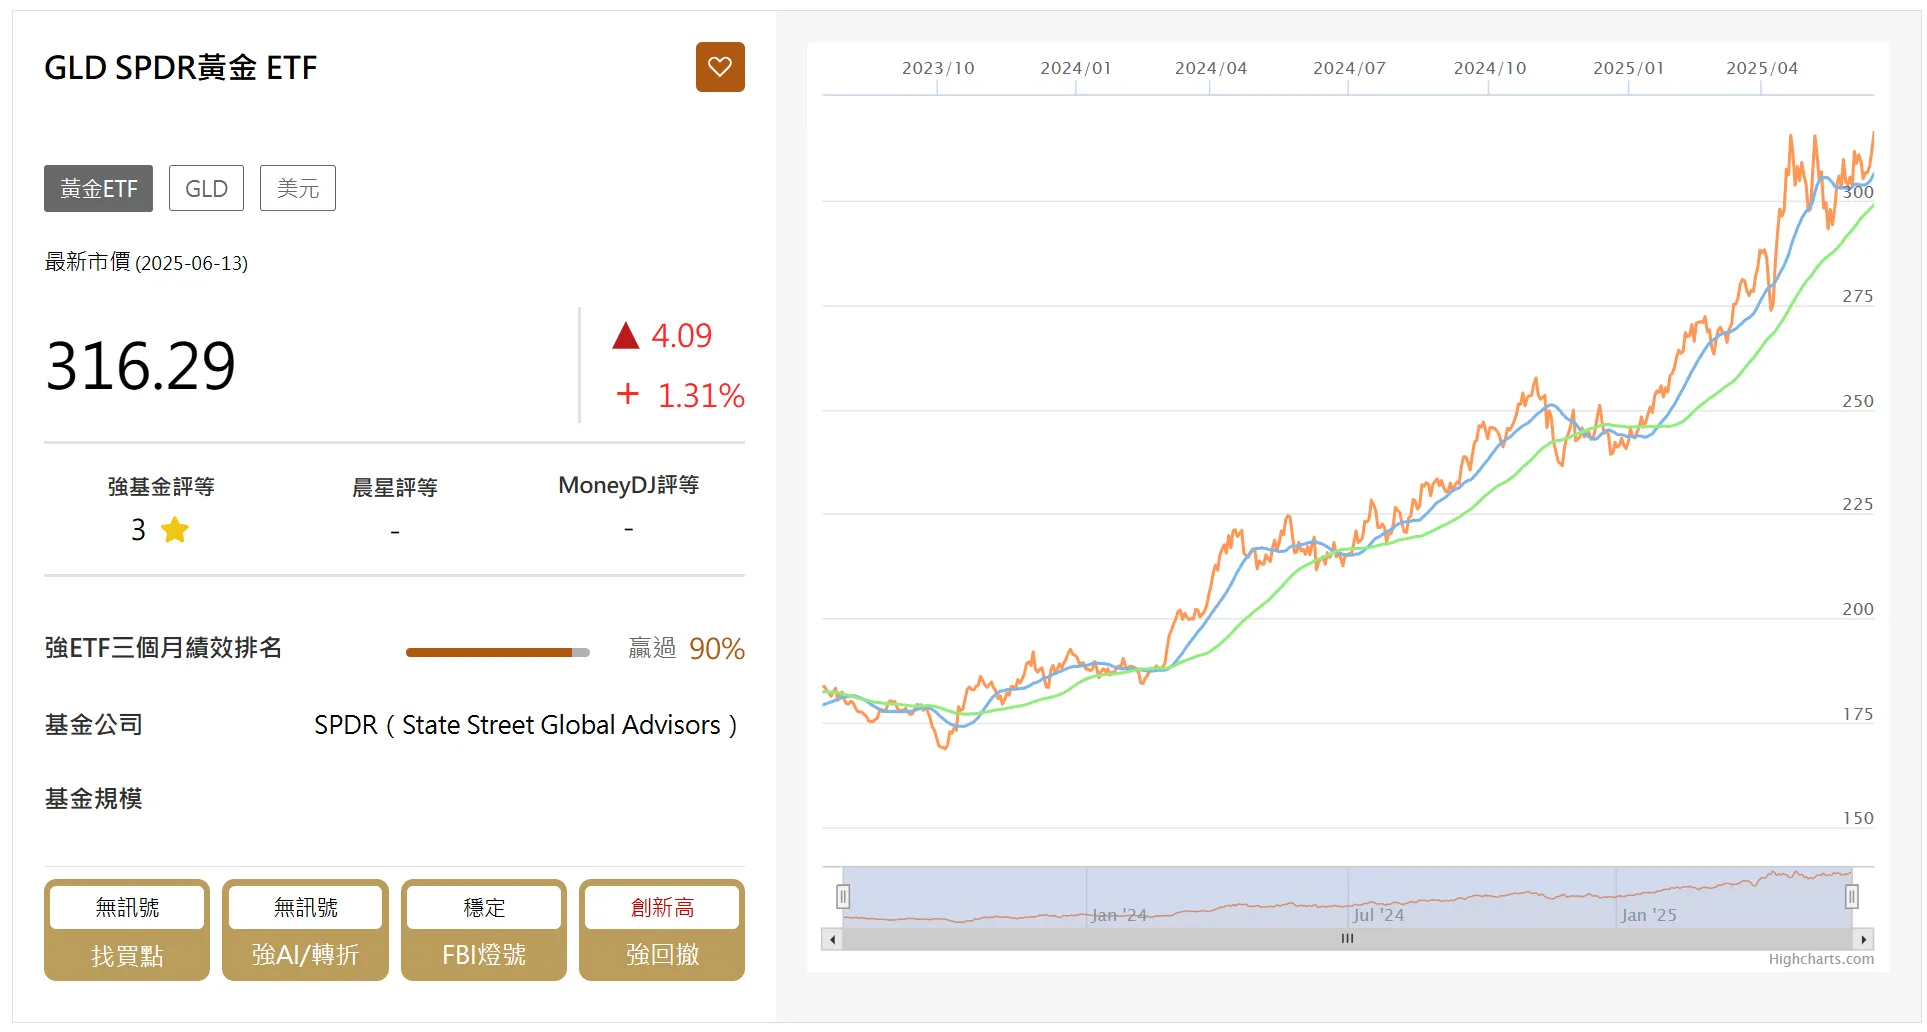The width and height of the screenshot is (1927, 1032).
Task: Click the 強基金評等 label
Action: [x=161, y=487]
